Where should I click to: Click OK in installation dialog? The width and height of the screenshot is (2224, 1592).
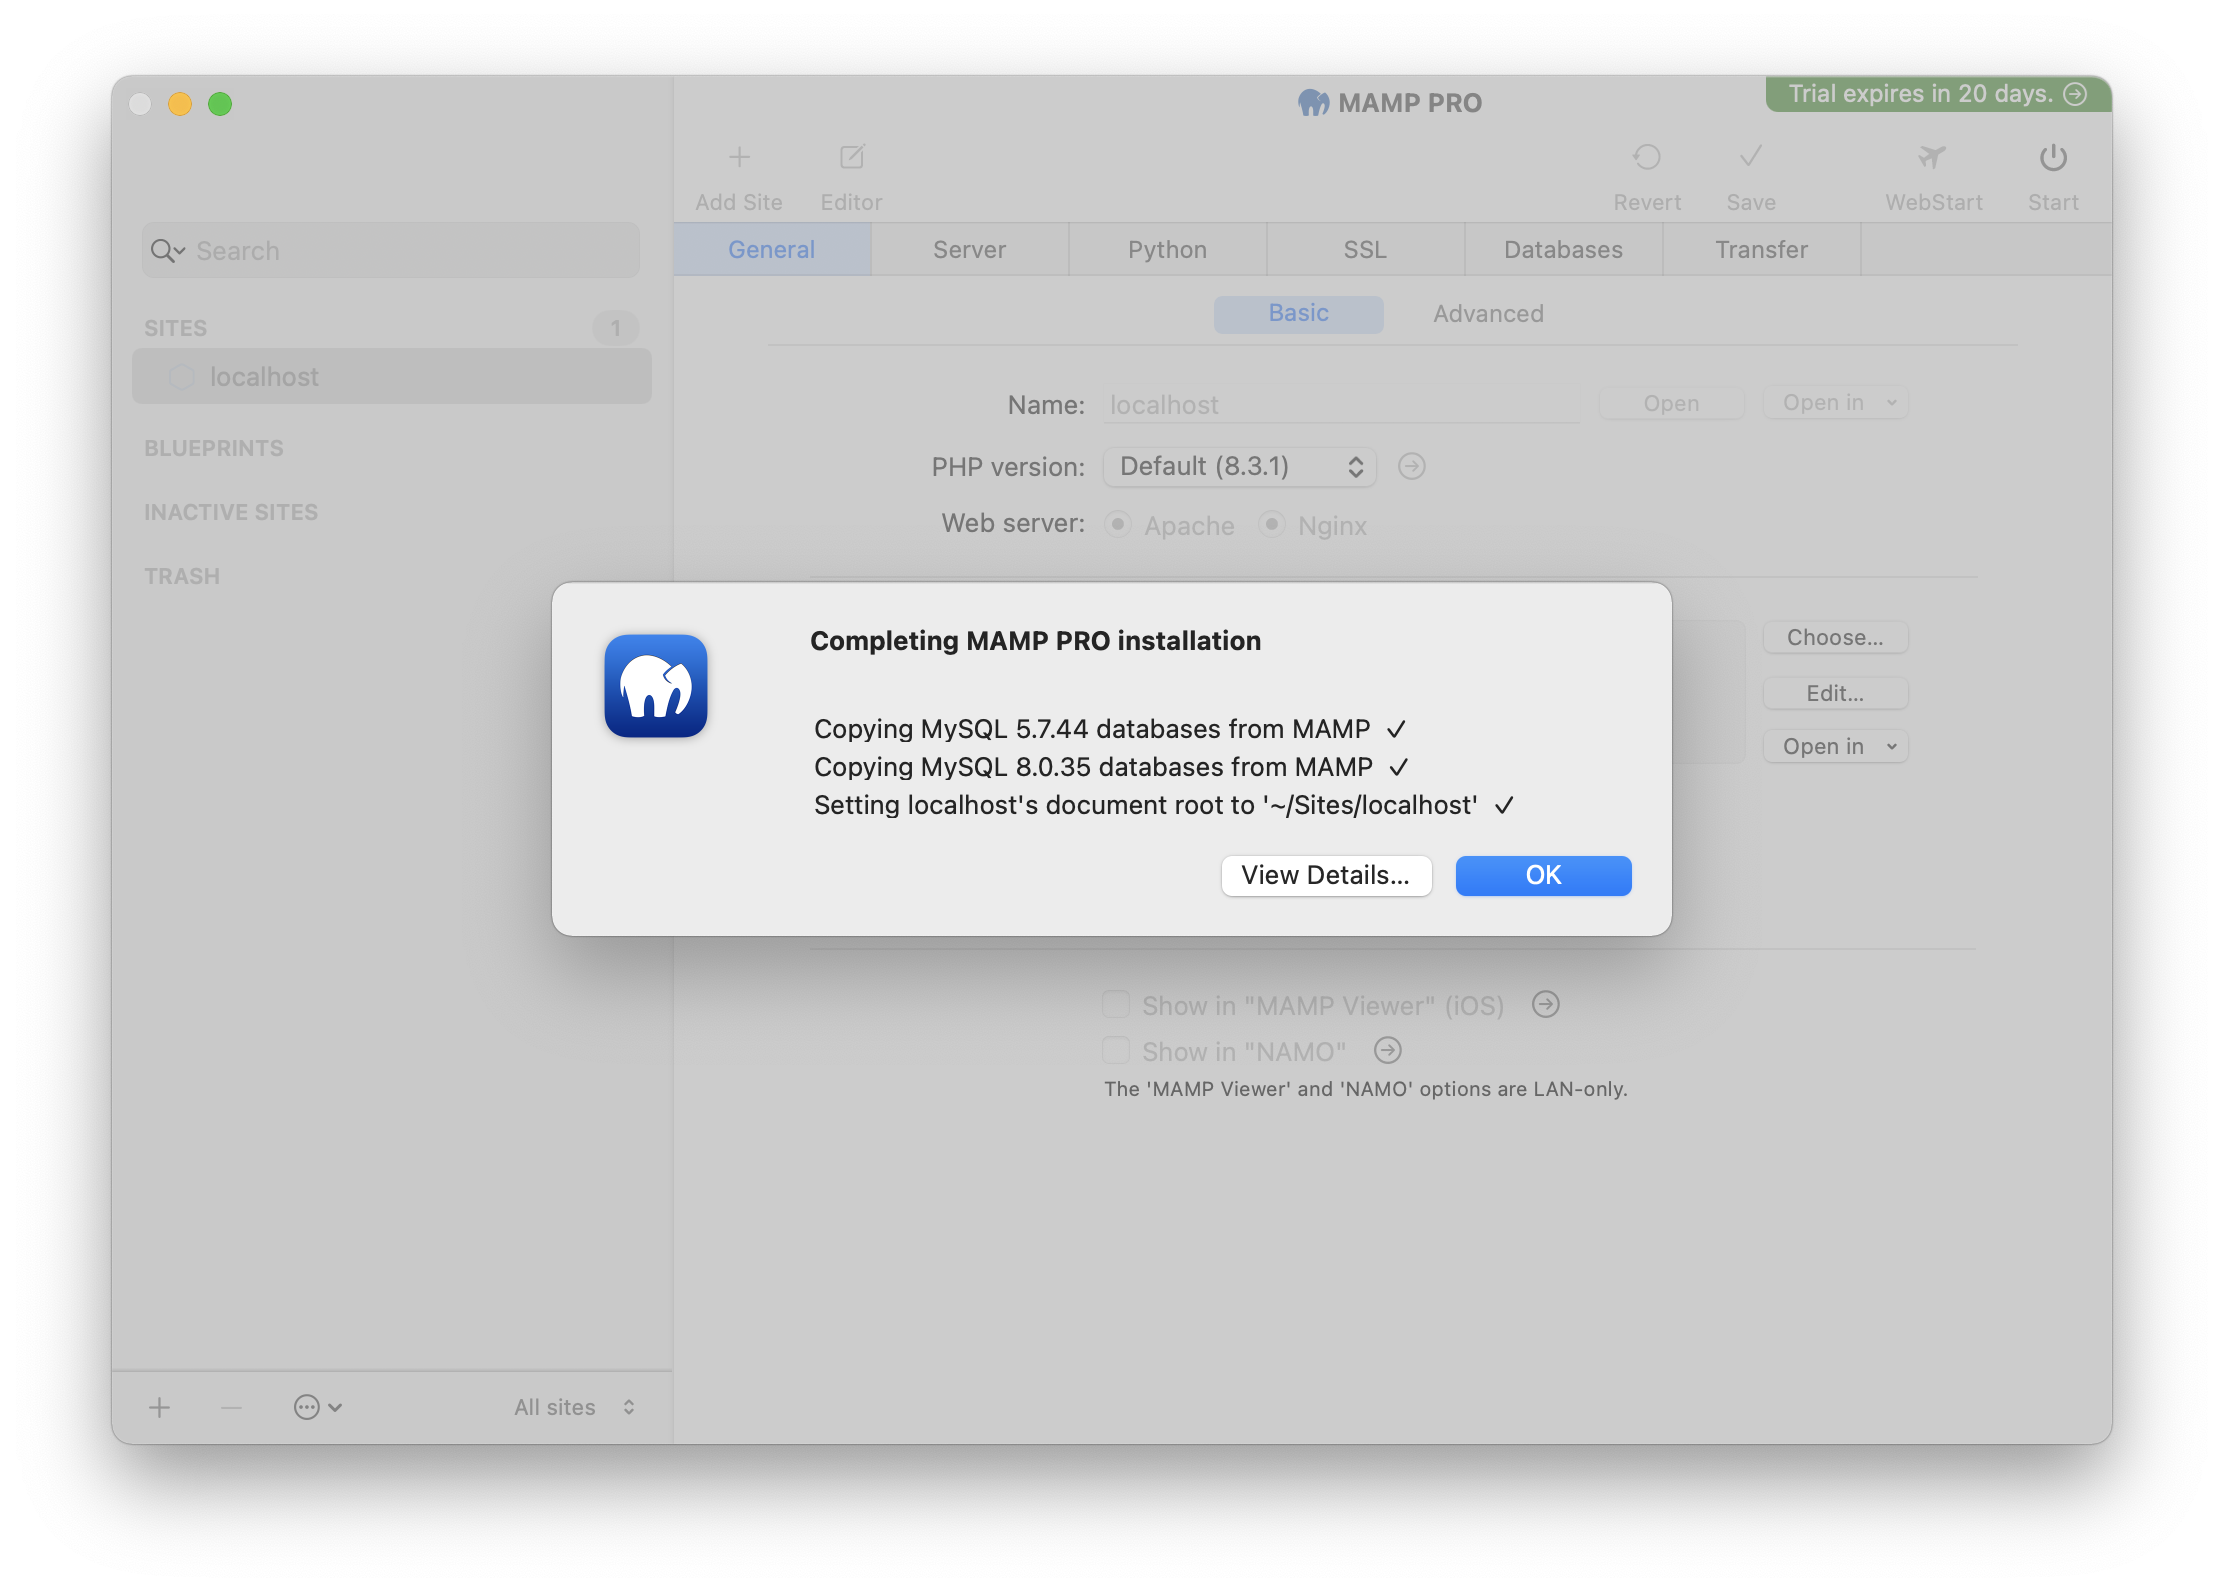(1543, 875)
